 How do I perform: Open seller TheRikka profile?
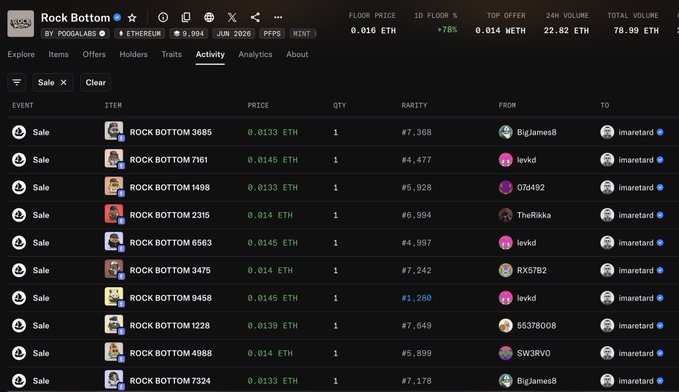[534, 215]
